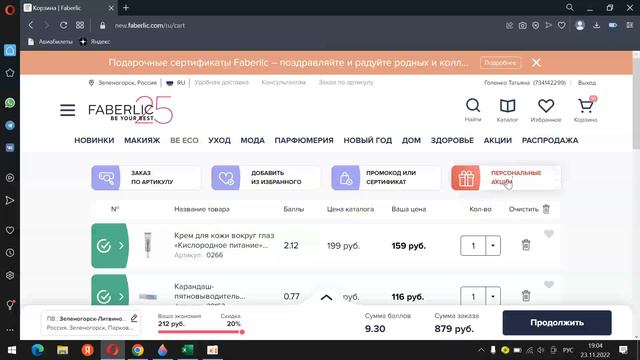Open УХОД menu section
The width and height of the screenshot is (640, 360).
pyautogui.click(x=219, y=140)
